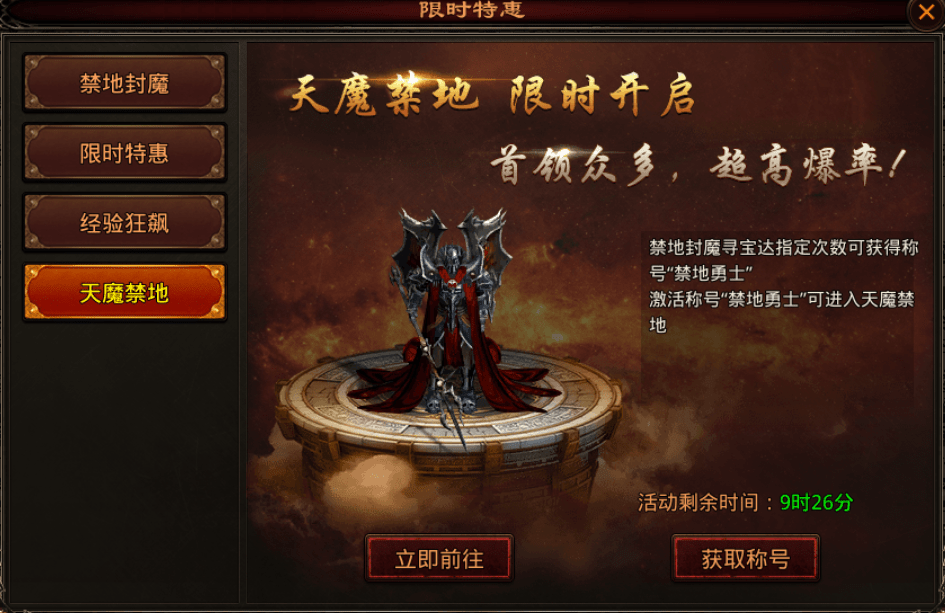Click the 首领众多,超高爆率 slogan text

(698, 165)
